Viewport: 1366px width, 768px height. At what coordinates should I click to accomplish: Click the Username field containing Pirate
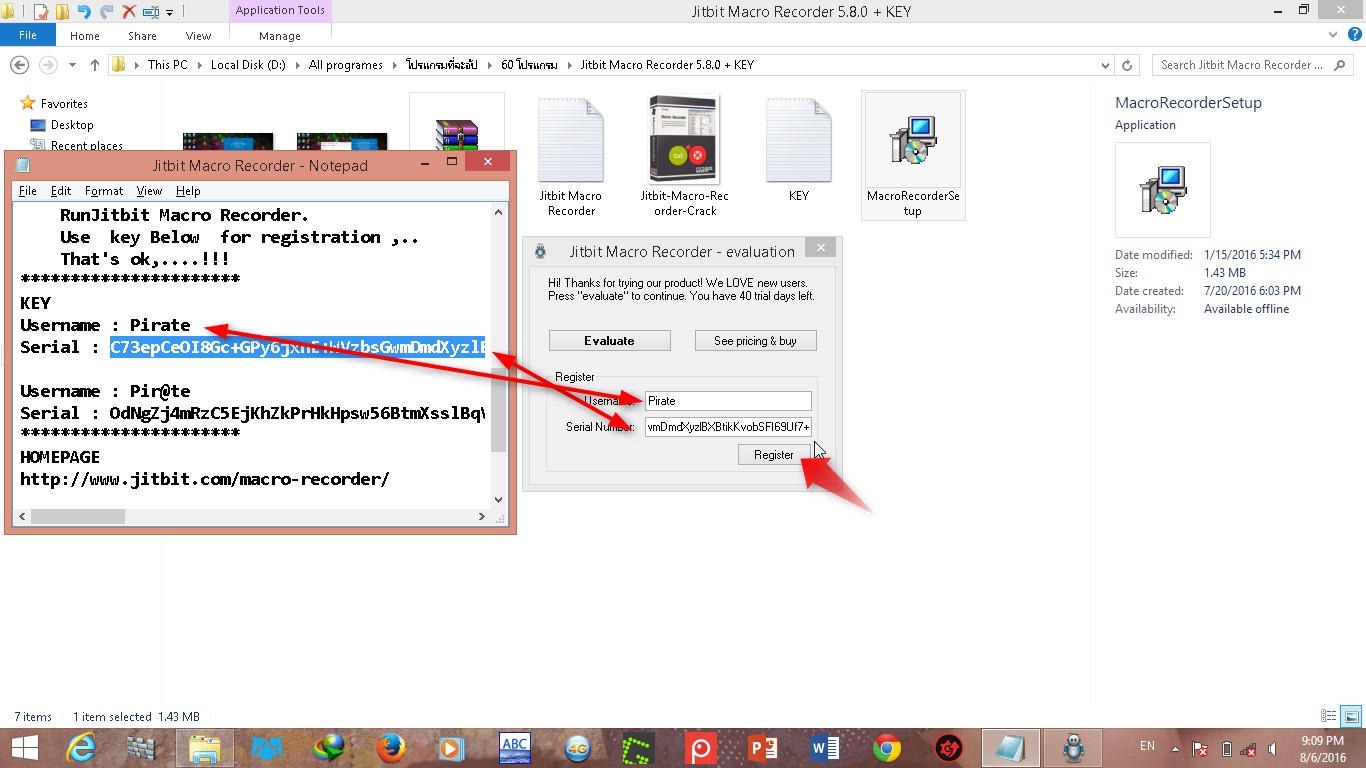click(x=728, y=401)
